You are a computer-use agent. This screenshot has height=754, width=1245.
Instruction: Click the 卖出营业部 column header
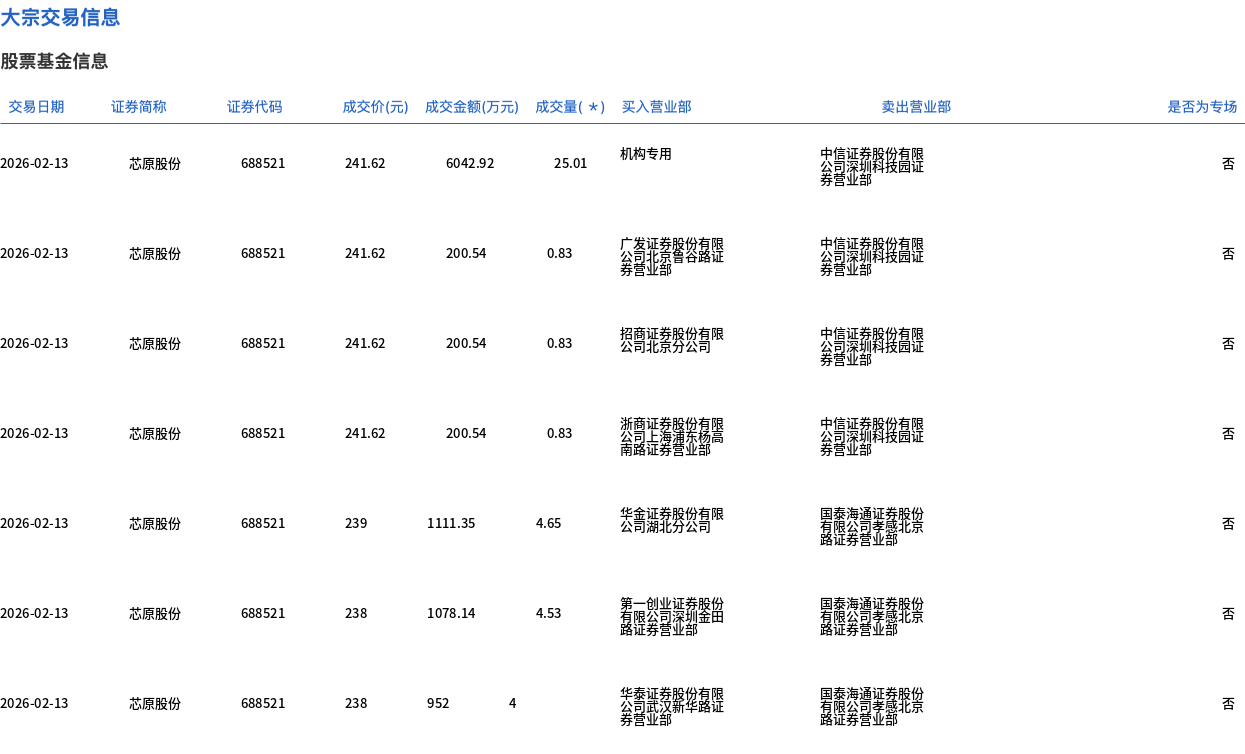916,107
